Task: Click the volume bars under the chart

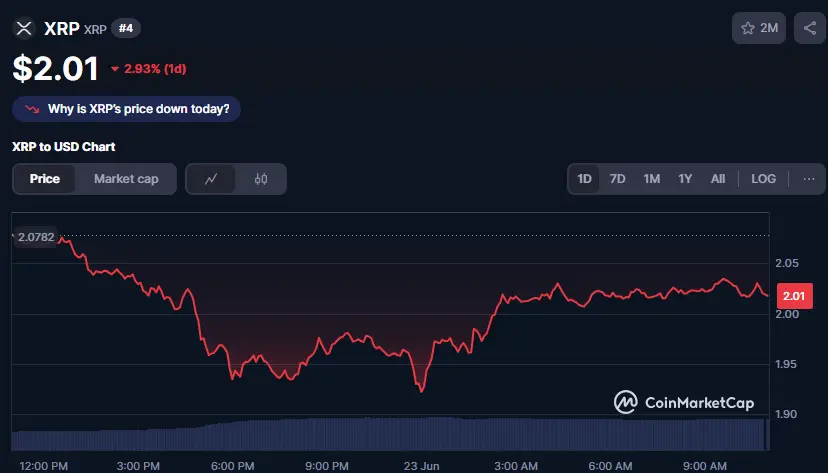Action: tap(391, 434)
